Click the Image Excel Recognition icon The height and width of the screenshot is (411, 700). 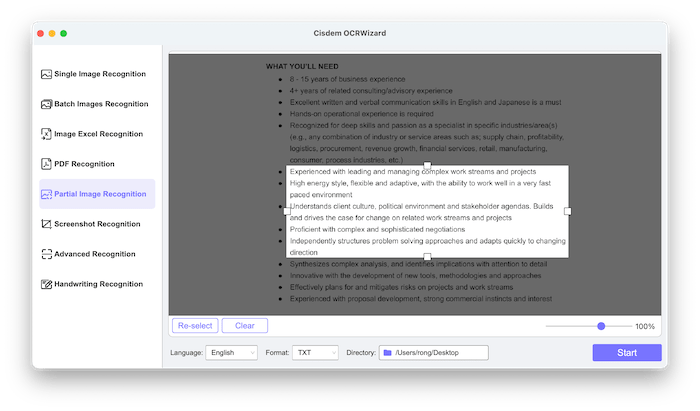(46, 134)
